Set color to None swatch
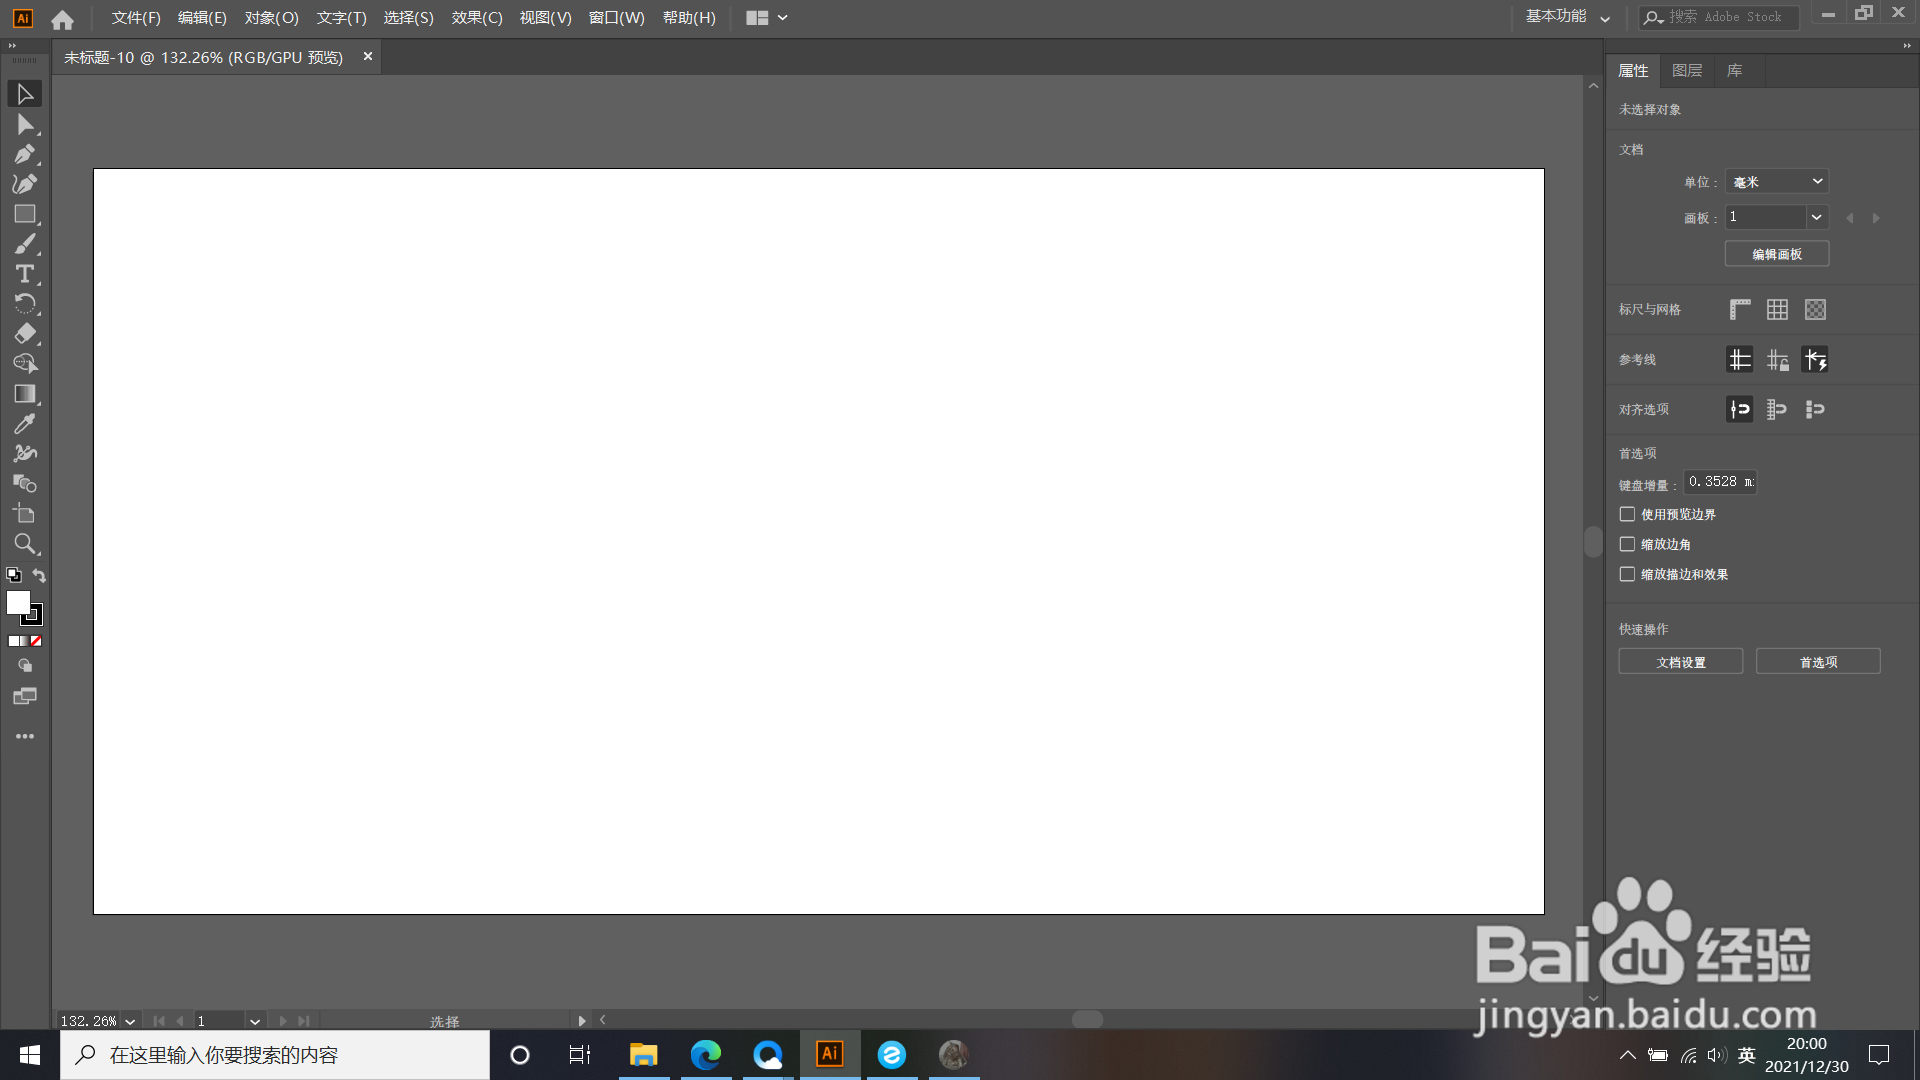The height and width of the screenshot is (1080, 1920). click(36, 641)
